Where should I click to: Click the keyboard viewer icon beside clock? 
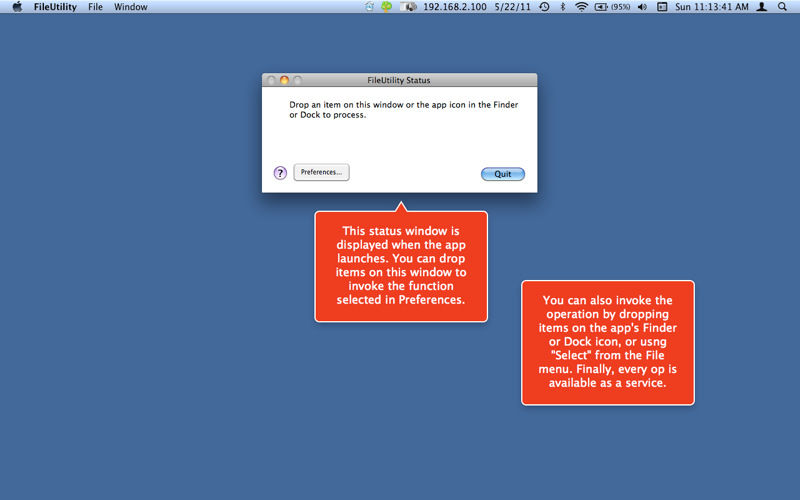(662, 7)
